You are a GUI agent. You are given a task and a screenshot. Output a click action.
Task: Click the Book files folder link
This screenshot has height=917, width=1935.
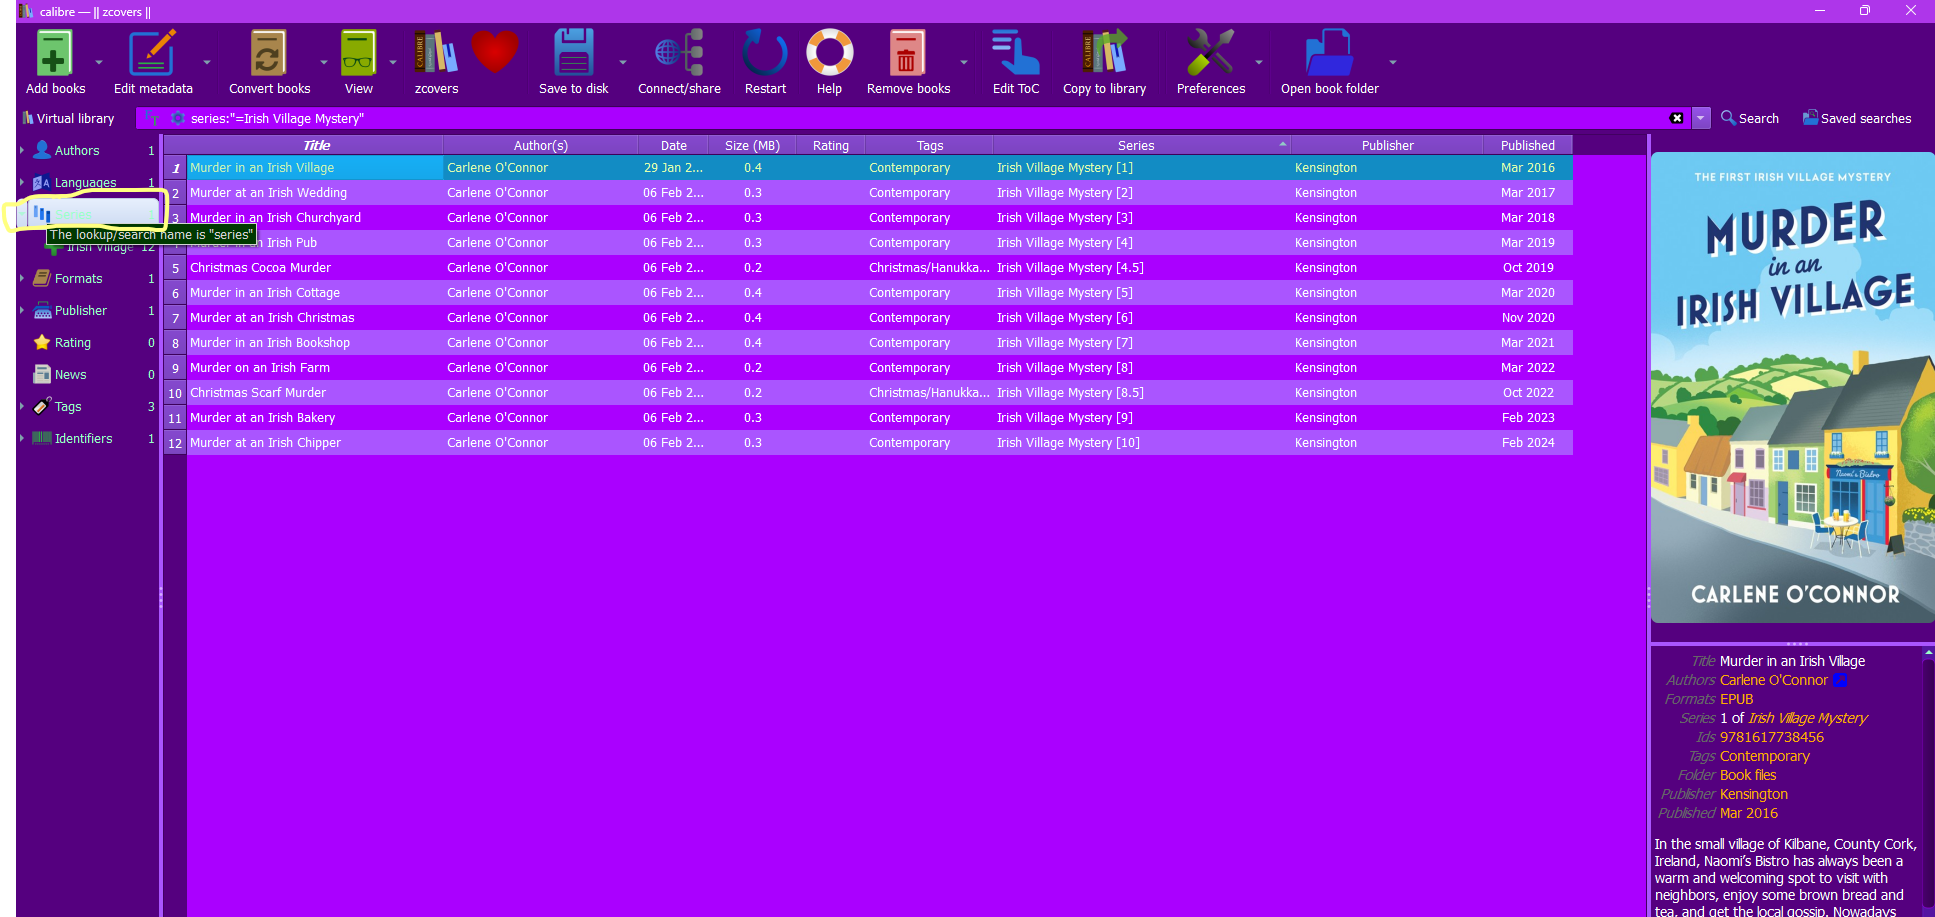pyautogui.click(x=1748, y=775)
